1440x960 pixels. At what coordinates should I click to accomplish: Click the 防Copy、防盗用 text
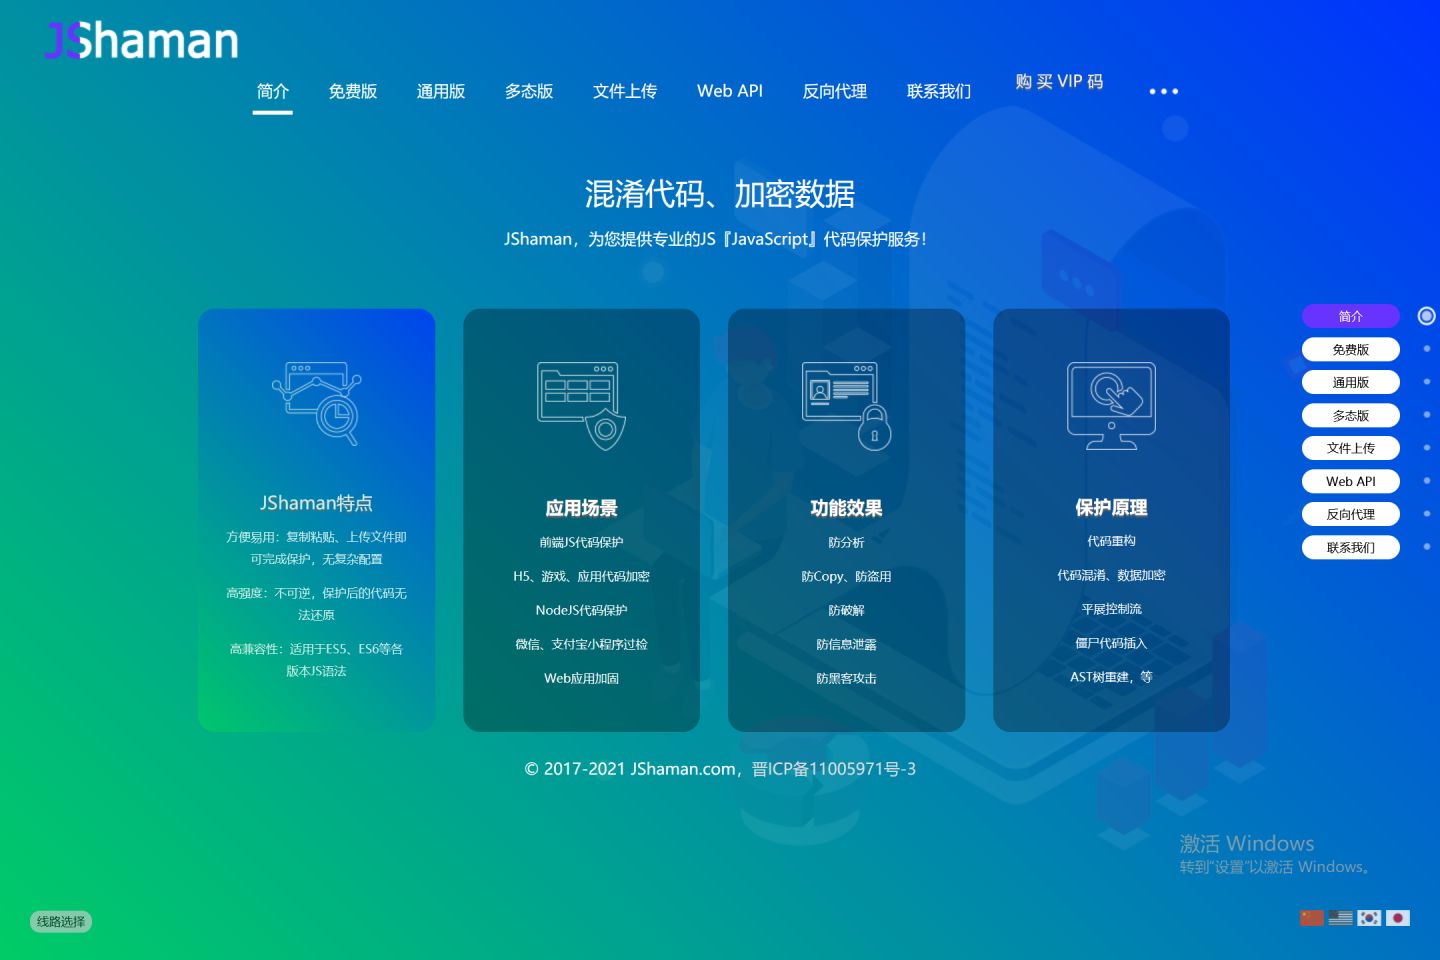pyautogui.click(x=847, y=576)
